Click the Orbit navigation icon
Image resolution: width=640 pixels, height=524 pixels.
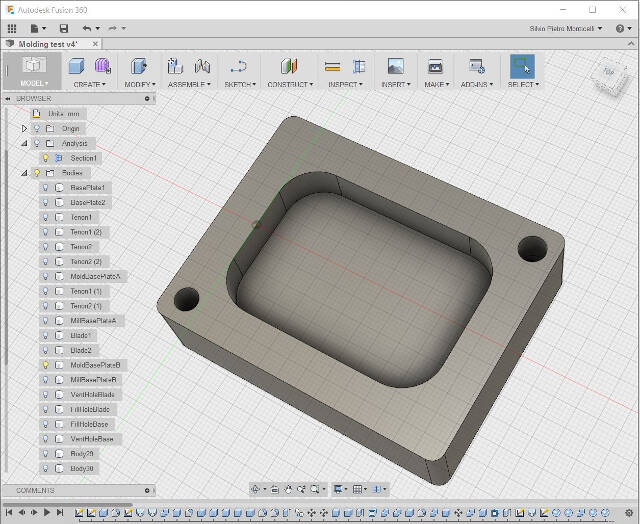point(256,489)
